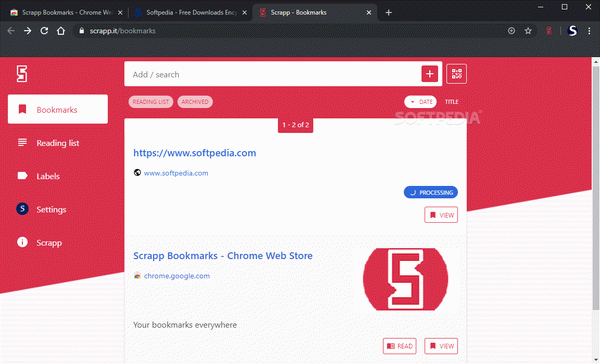The image size is (600, 364).
Task: Go back in browser history
Action: pos(11,31)
